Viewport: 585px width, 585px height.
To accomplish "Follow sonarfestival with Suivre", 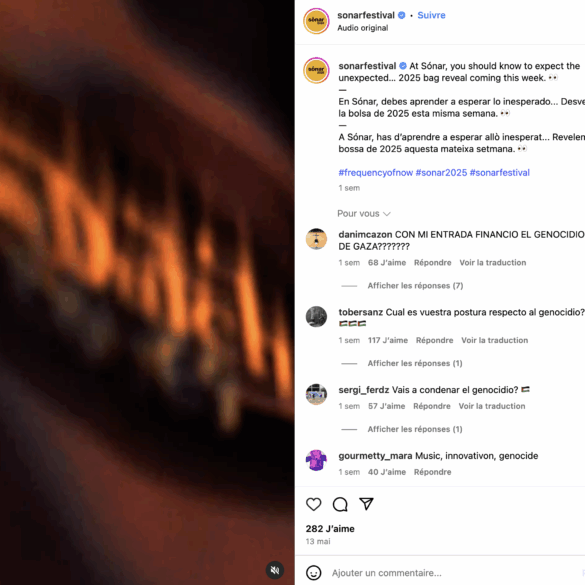I will [x=431, y=15].
